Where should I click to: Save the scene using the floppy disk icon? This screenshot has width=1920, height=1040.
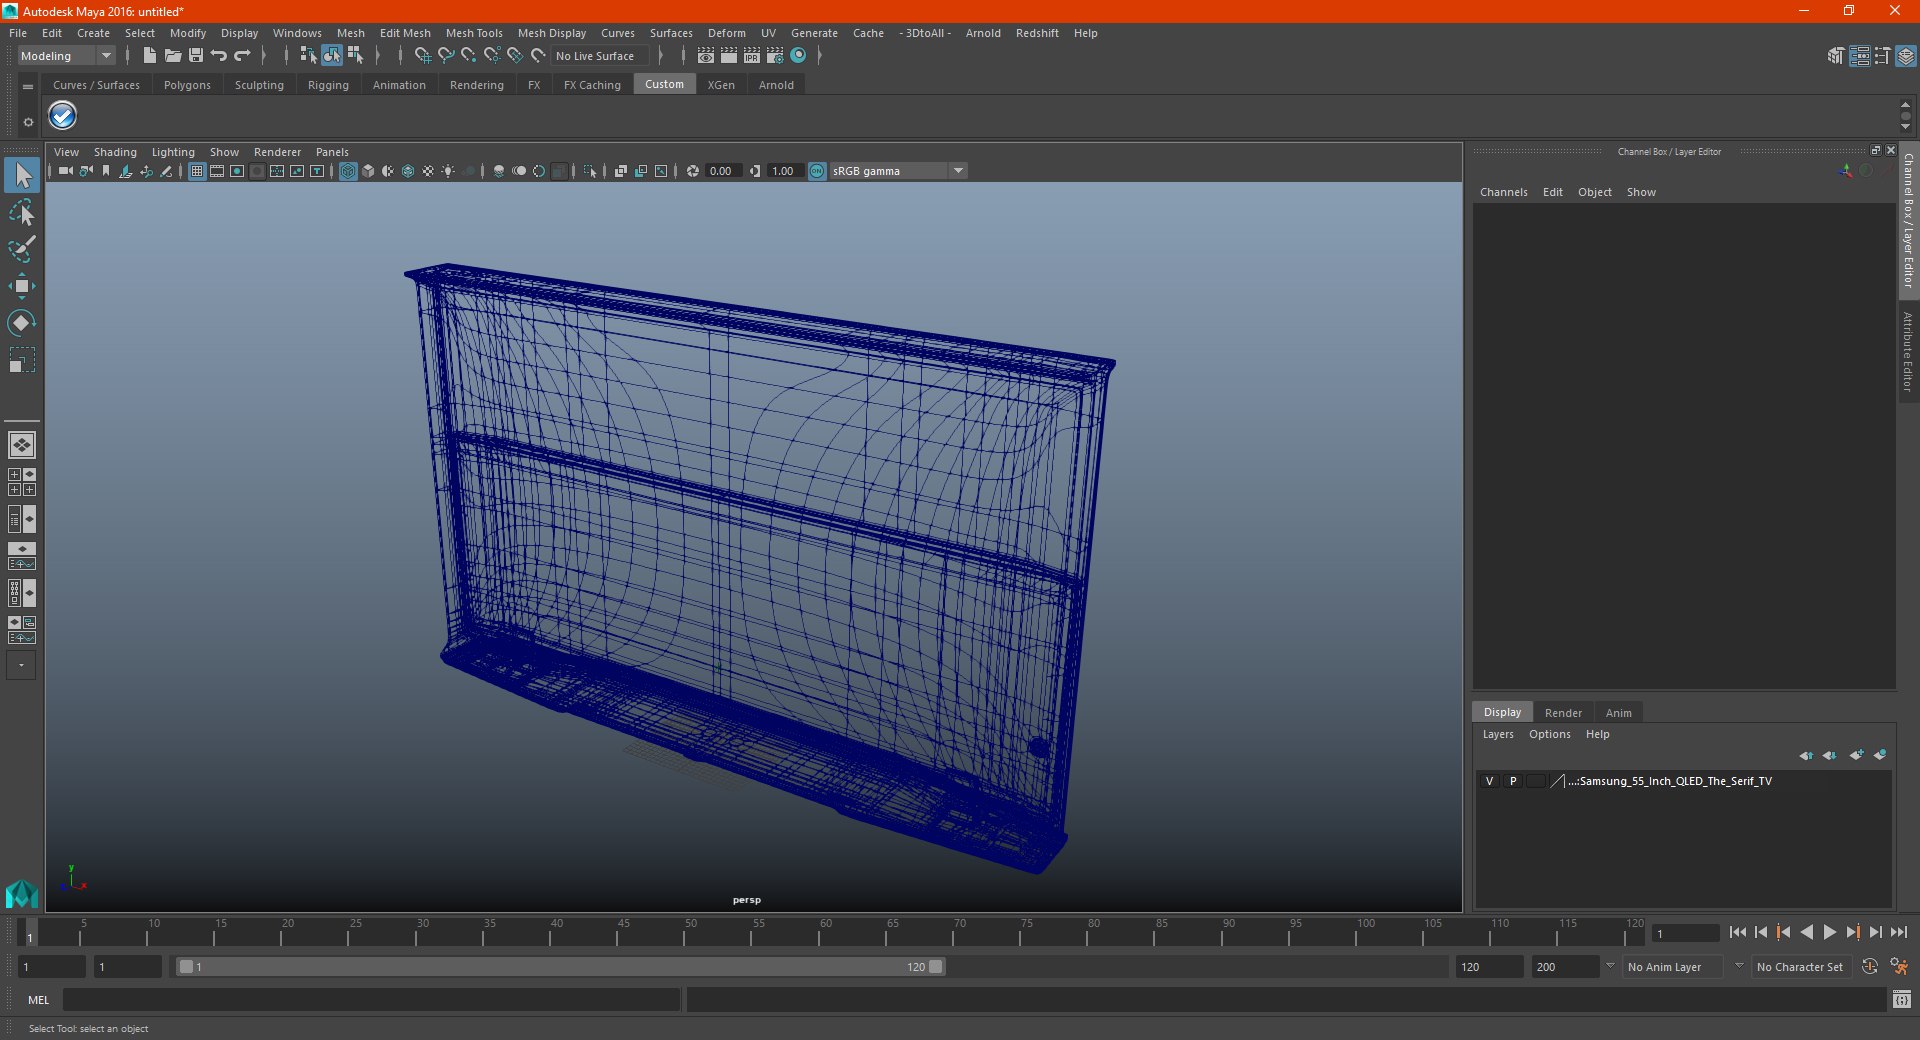click(195, 56)
